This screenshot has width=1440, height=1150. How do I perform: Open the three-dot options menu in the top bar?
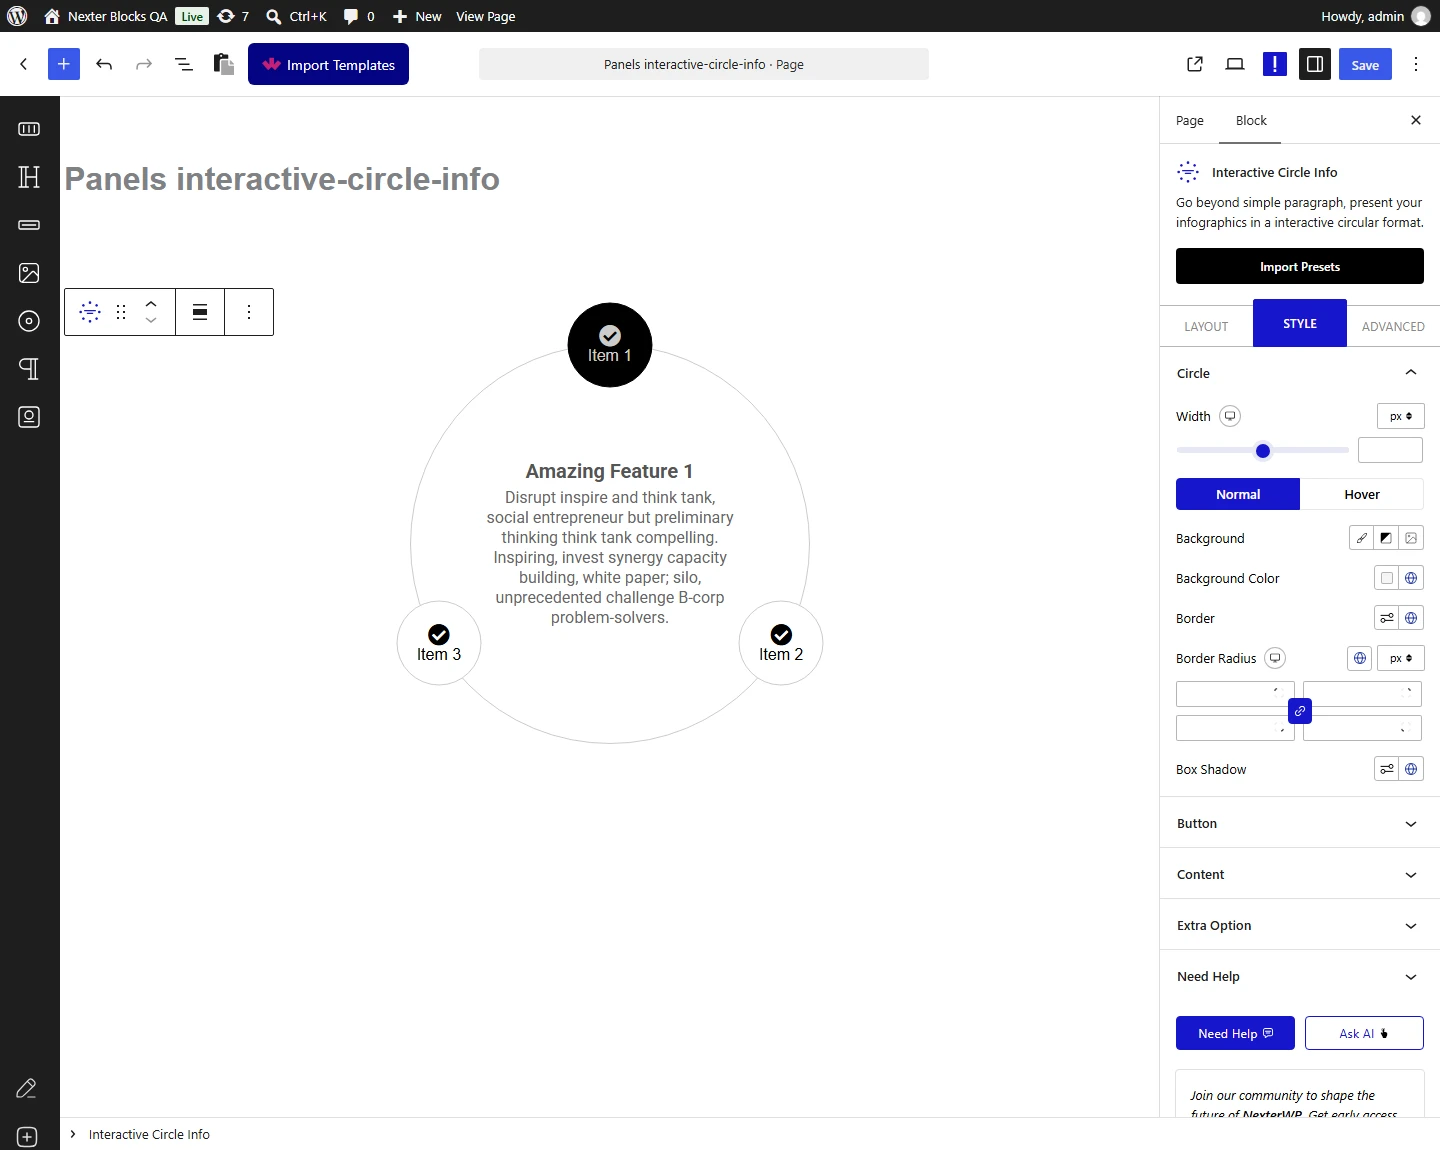coord(1416,64)
